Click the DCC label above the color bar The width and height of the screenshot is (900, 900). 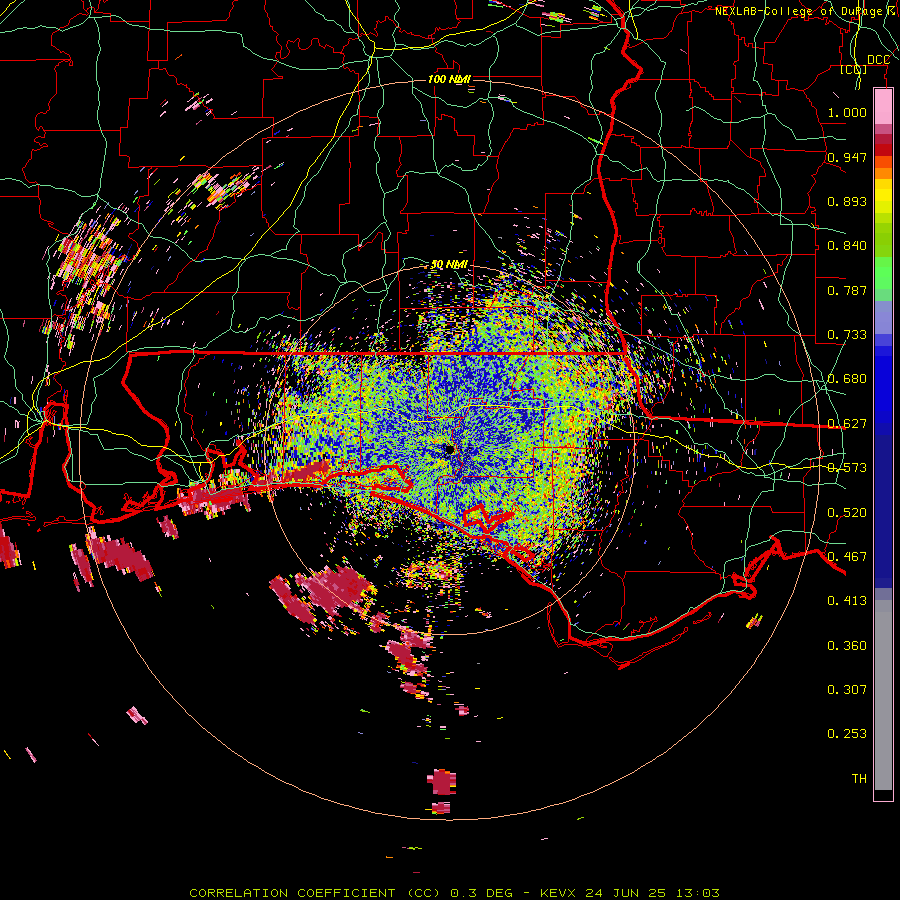click(x=878, y=60)
